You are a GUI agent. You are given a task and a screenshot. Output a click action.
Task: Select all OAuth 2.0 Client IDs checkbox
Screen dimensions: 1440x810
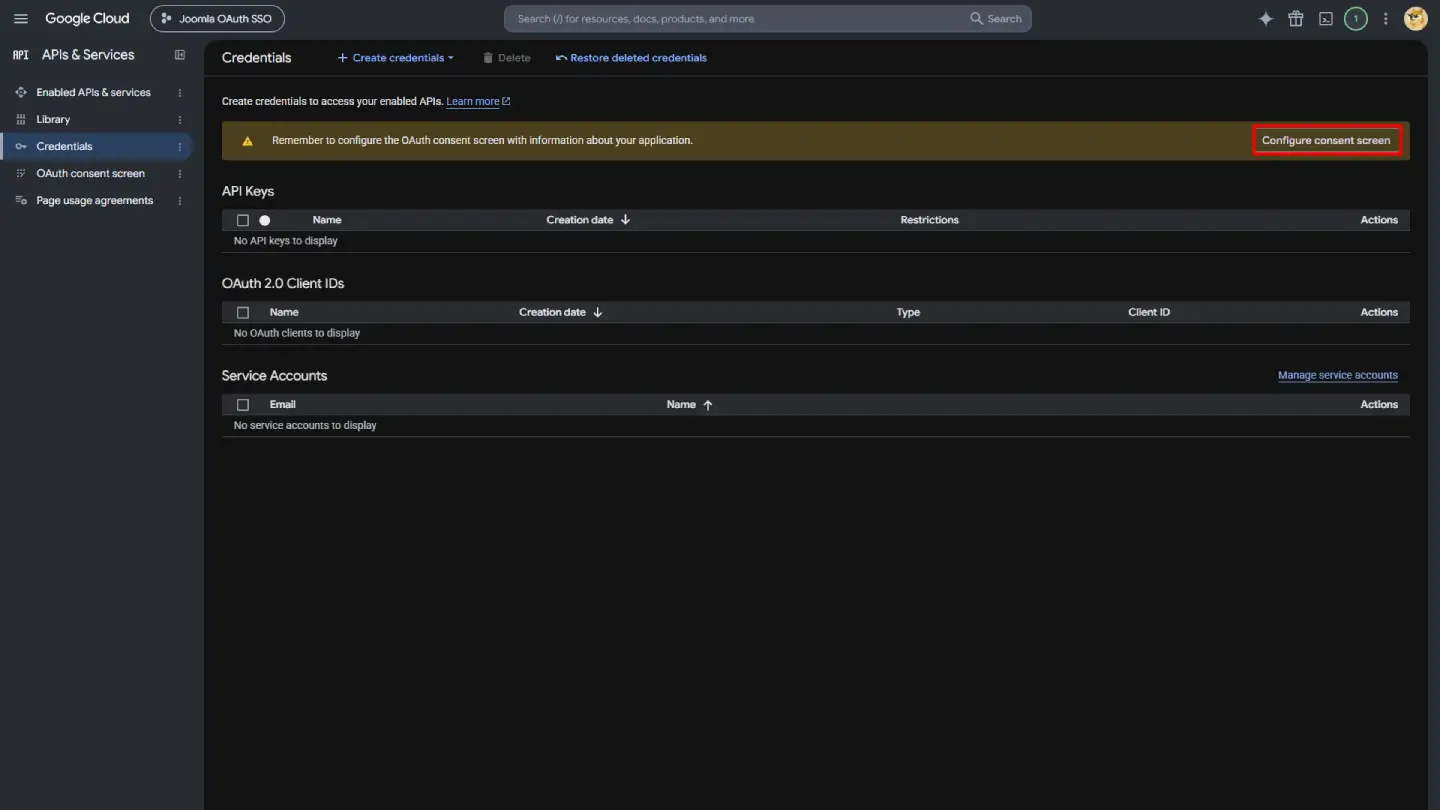click(243, 312)
